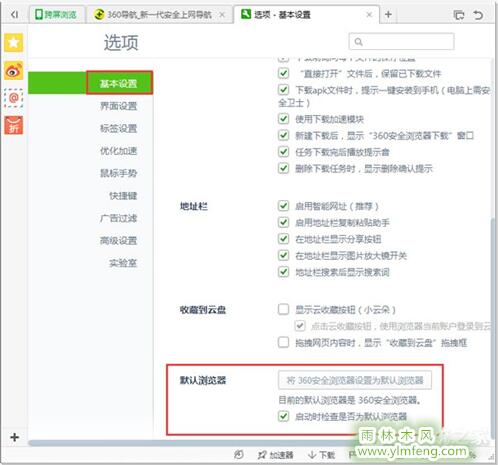498x465 pixels.
Task: Click 将360安全浏览器设置为默认浏览器 button
Action: [355, 380]
